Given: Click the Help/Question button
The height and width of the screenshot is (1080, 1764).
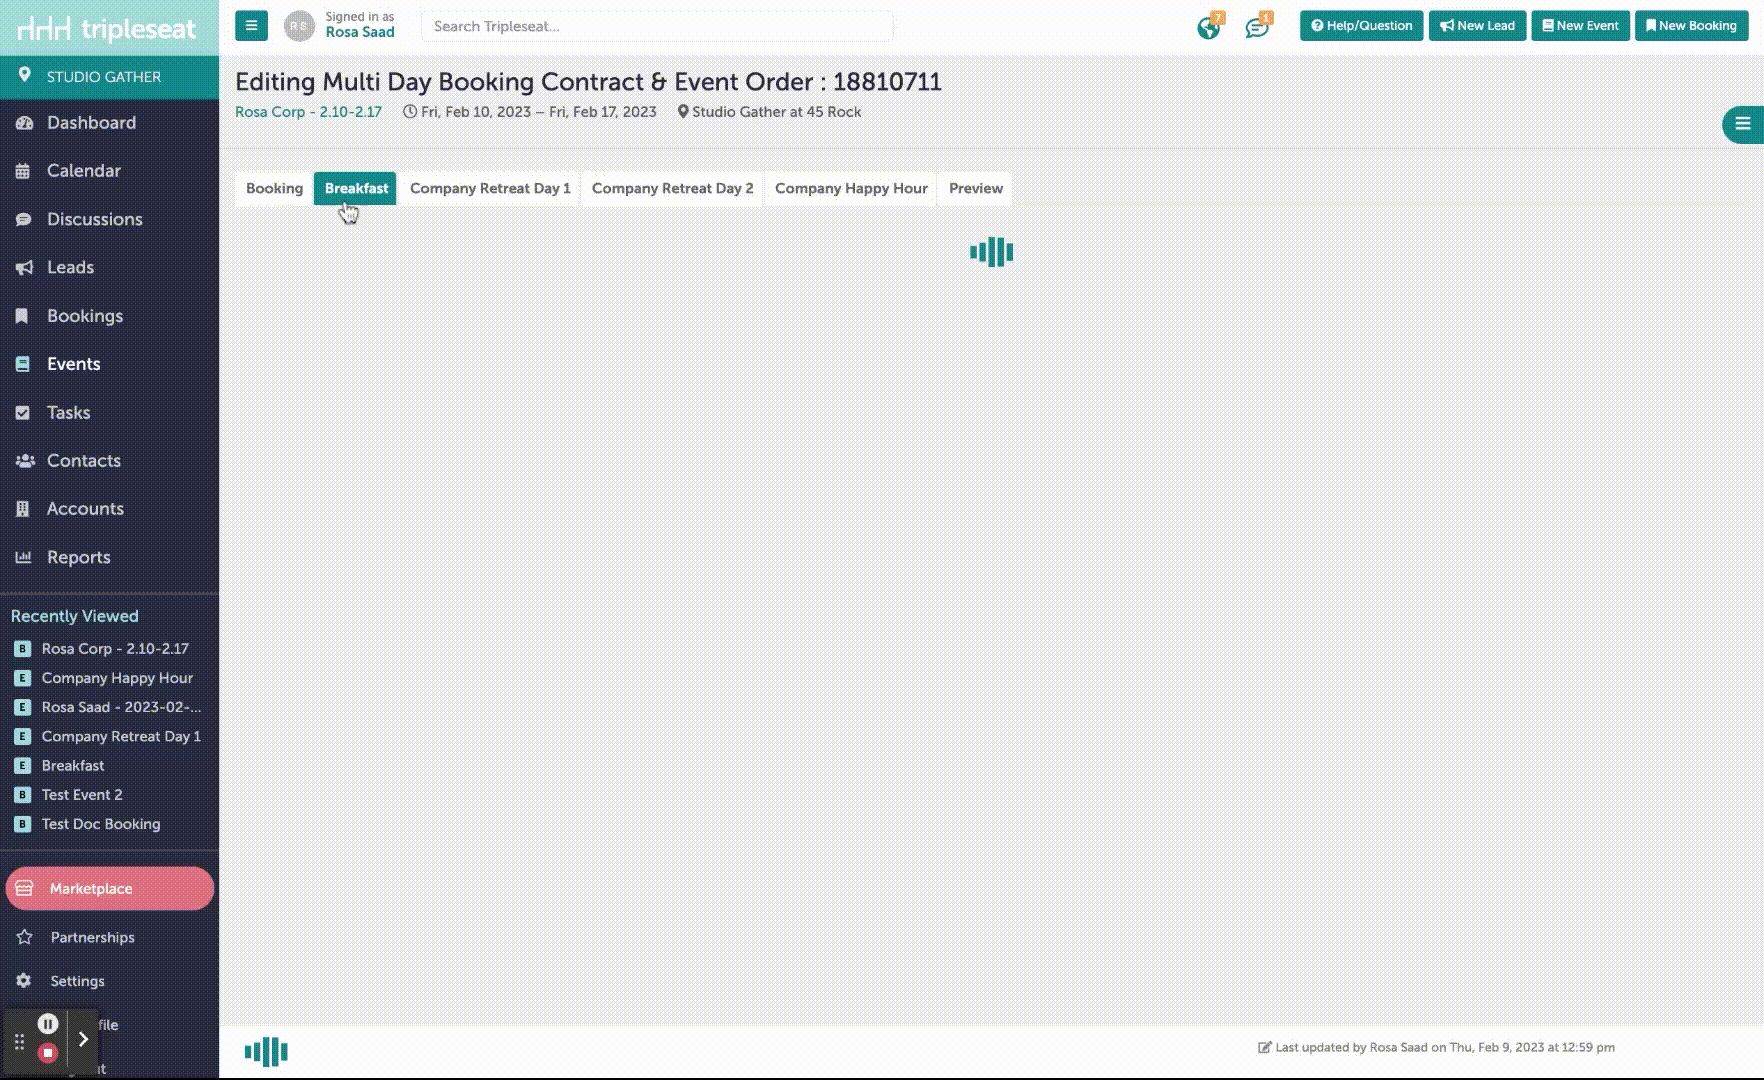Looking at the screenshot, I should 1361,26.
